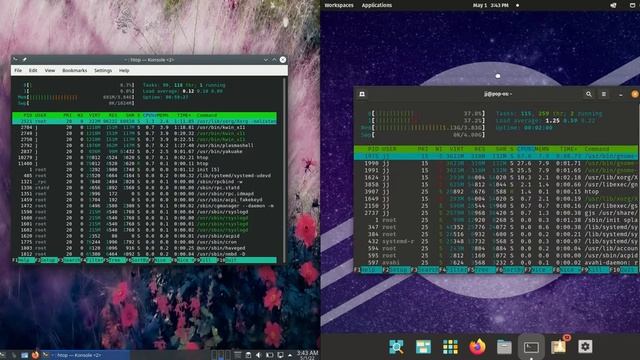
Task: Open Files from the Pop!_OS dock
Action: tap(504, 347)
